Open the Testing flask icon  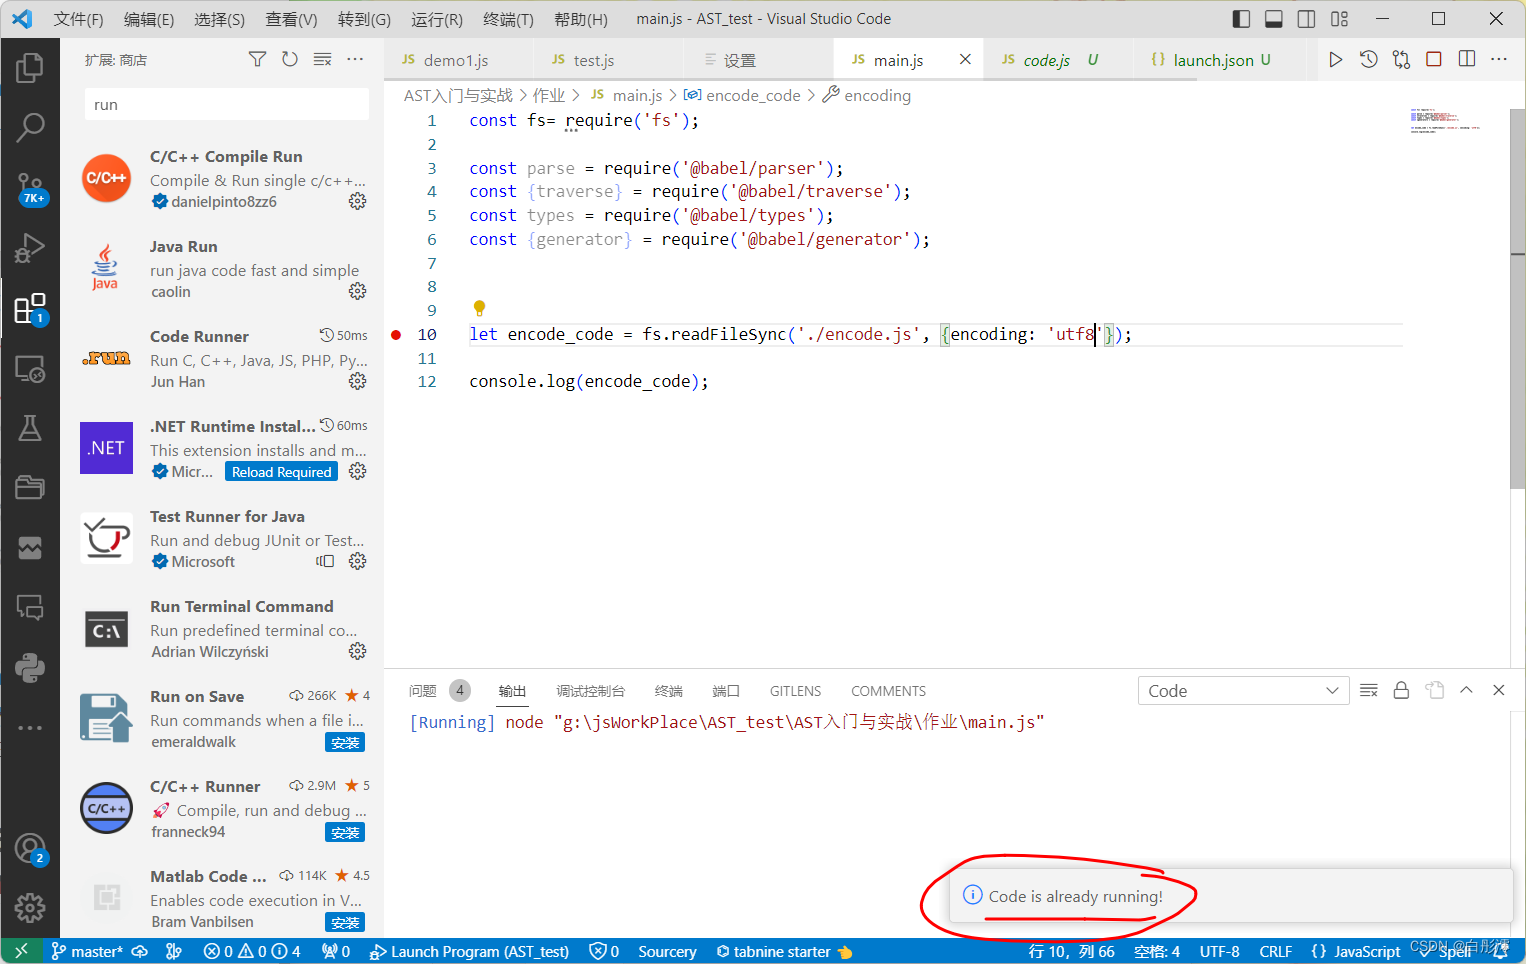coord(30,428)
